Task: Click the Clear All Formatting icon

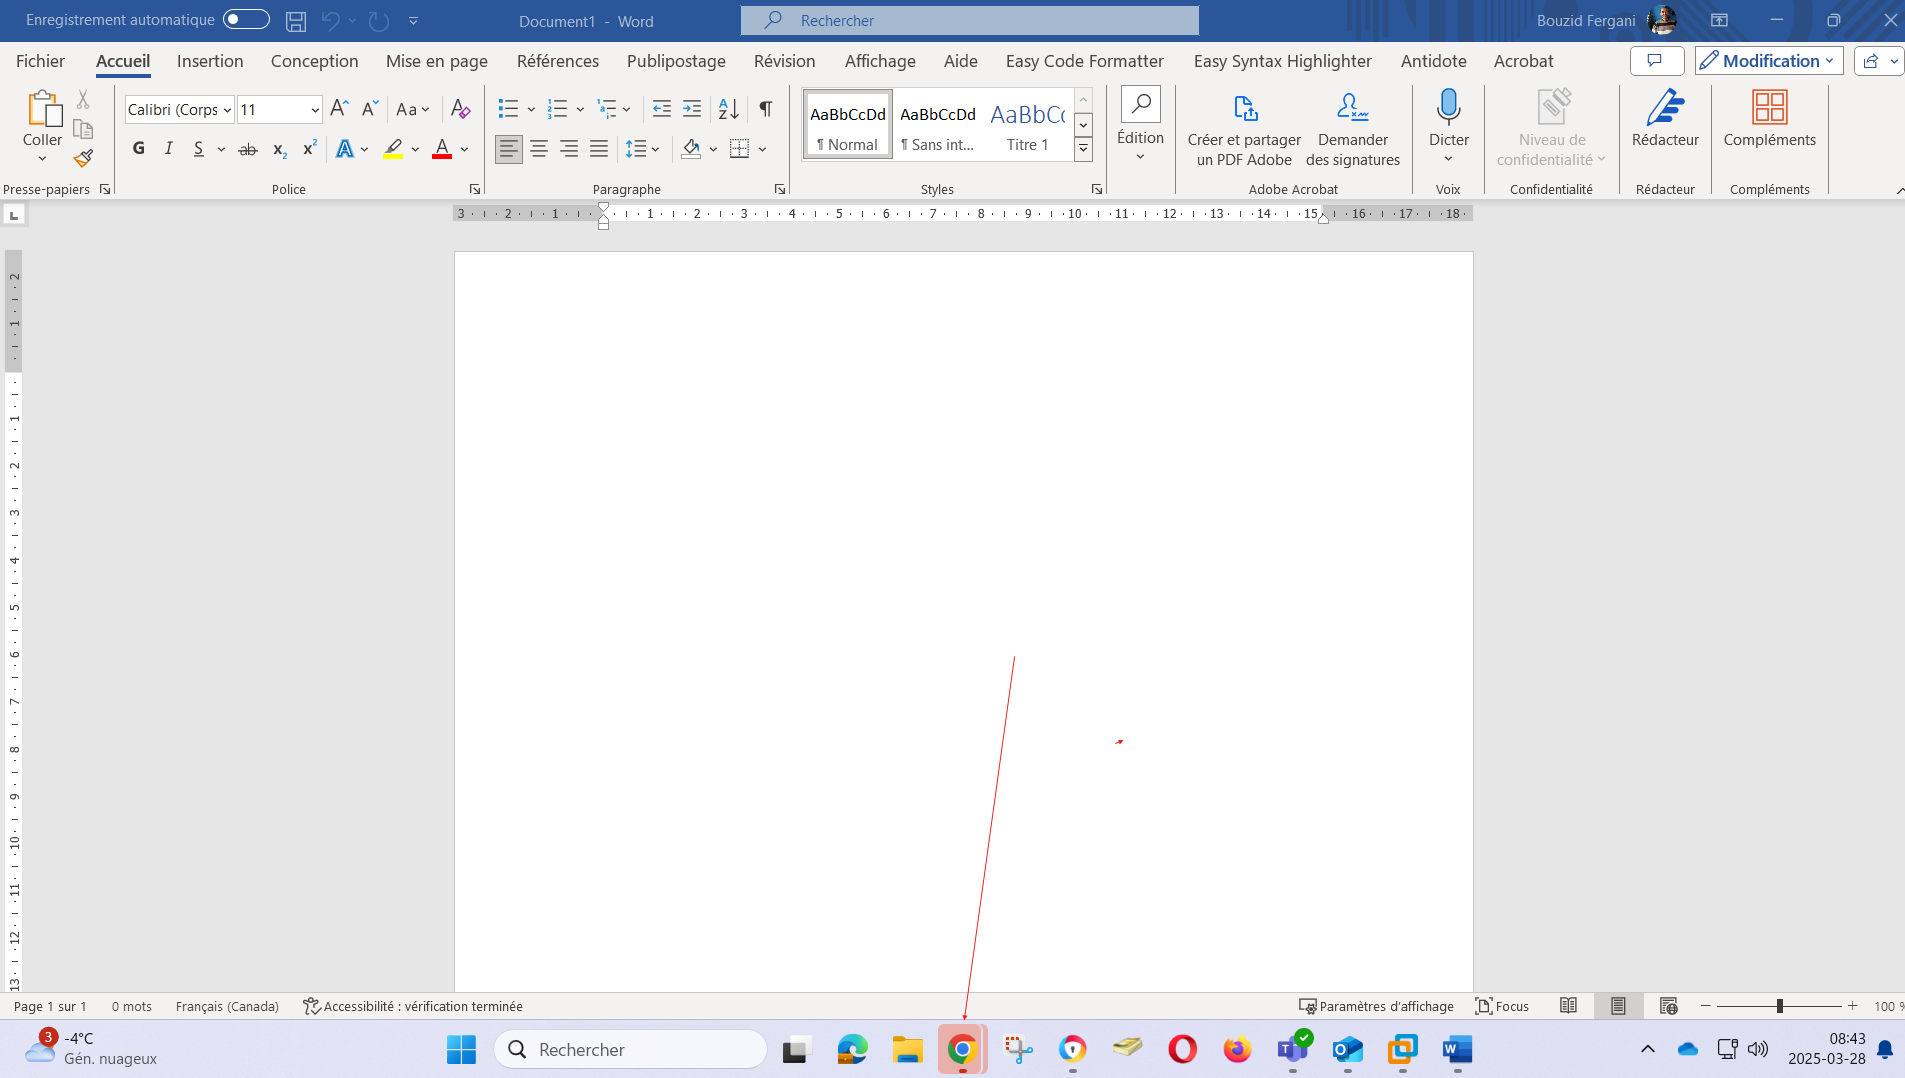Action: click(460, 109)
